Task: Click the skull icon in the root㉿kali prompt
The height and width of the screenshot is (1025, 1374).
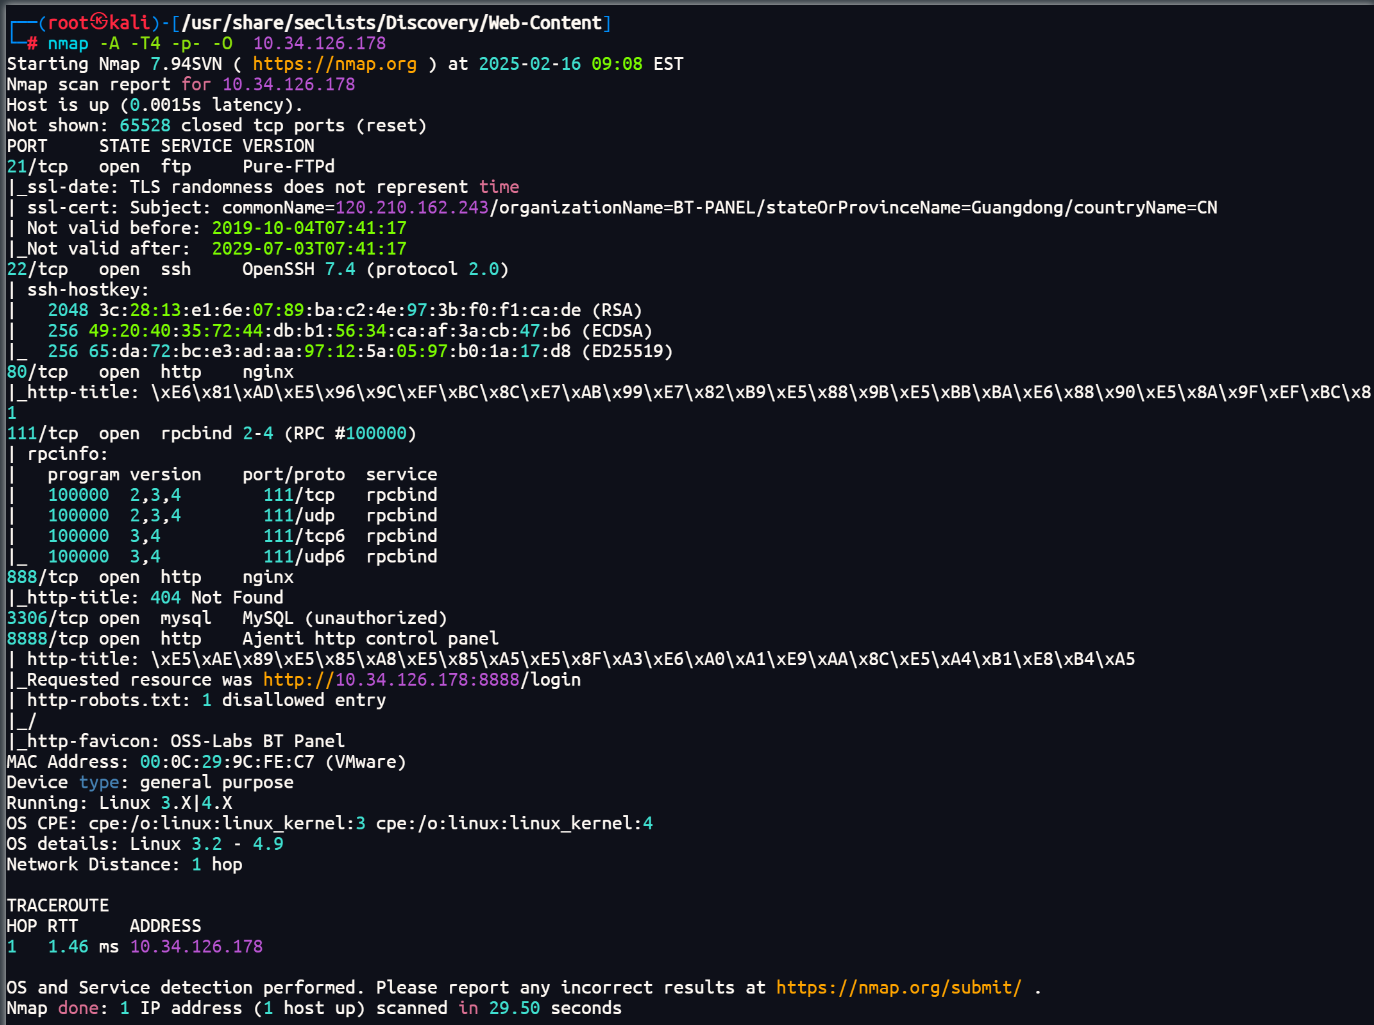Action: [x=99, y=22]
